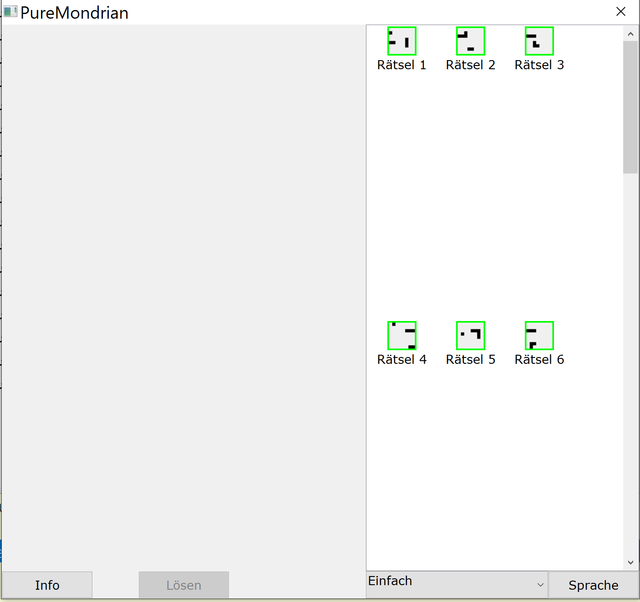The image size is (640, 602).
Task: Click the PureMondrian app icon in title bar
Action: (11, 12)
